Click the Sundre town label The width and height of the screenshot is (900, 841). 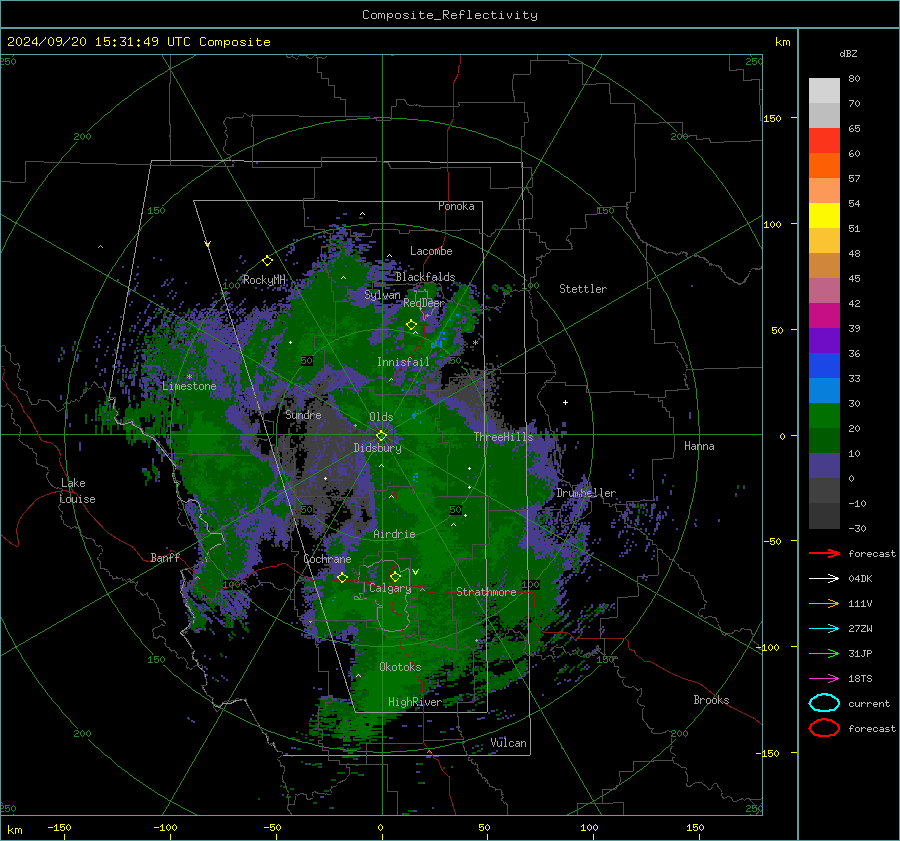pos(303,415)
